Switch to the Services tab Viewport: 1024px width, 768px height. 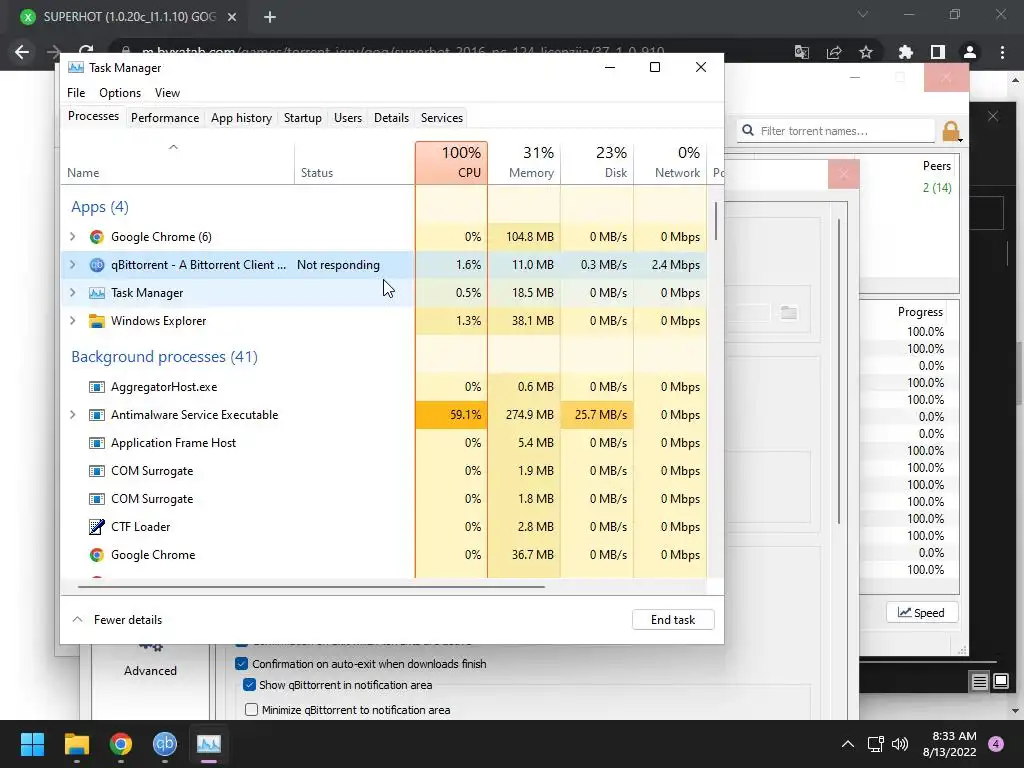[x=441, y=118]
